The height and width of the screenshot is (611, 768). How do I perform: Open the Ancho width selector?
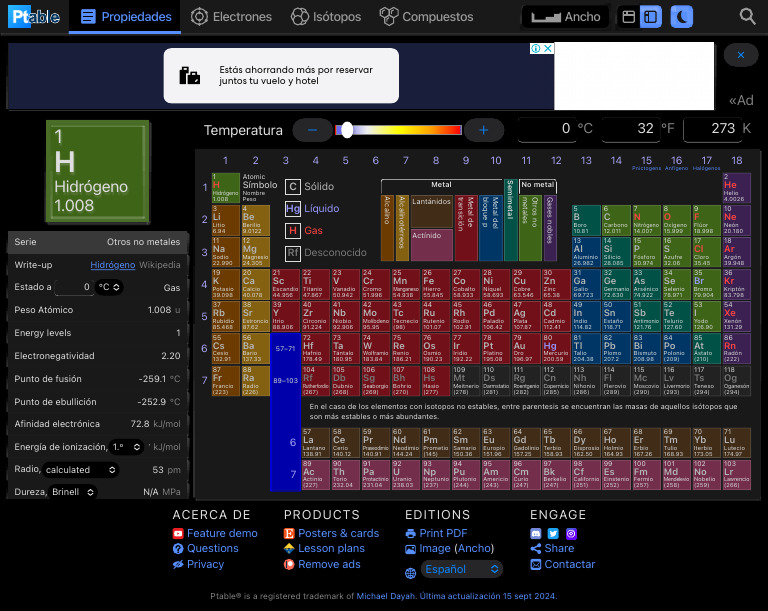pos(566,17)
